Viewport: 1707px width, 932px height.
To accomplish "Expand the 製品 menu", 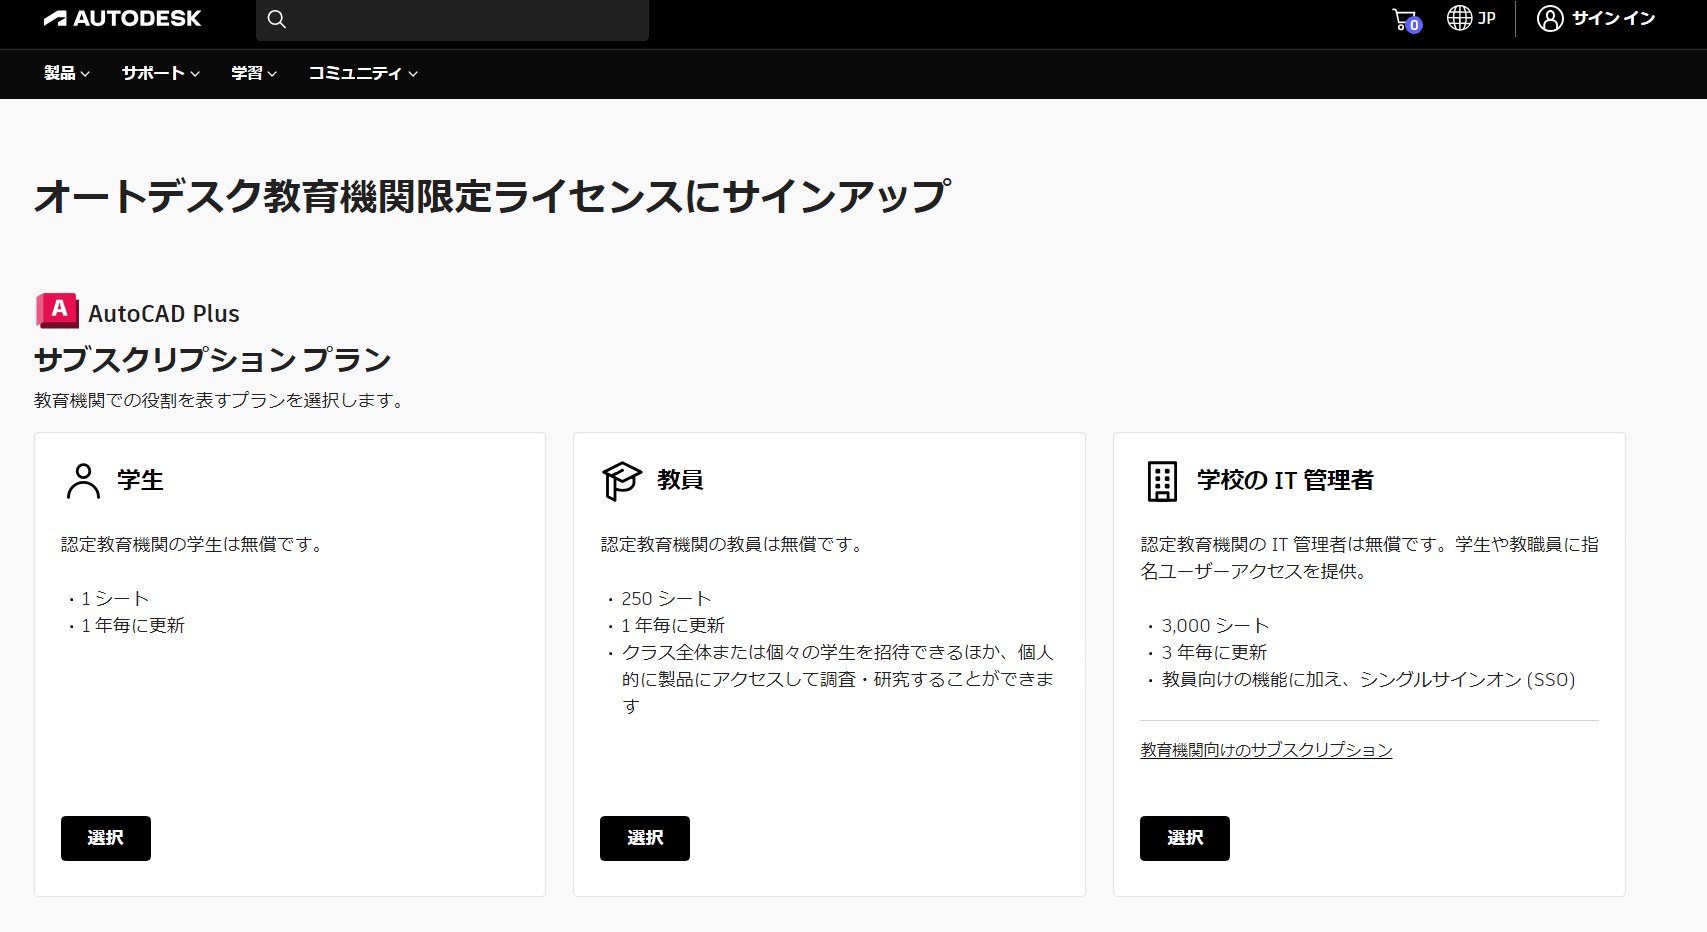I will tap(67, 73).
